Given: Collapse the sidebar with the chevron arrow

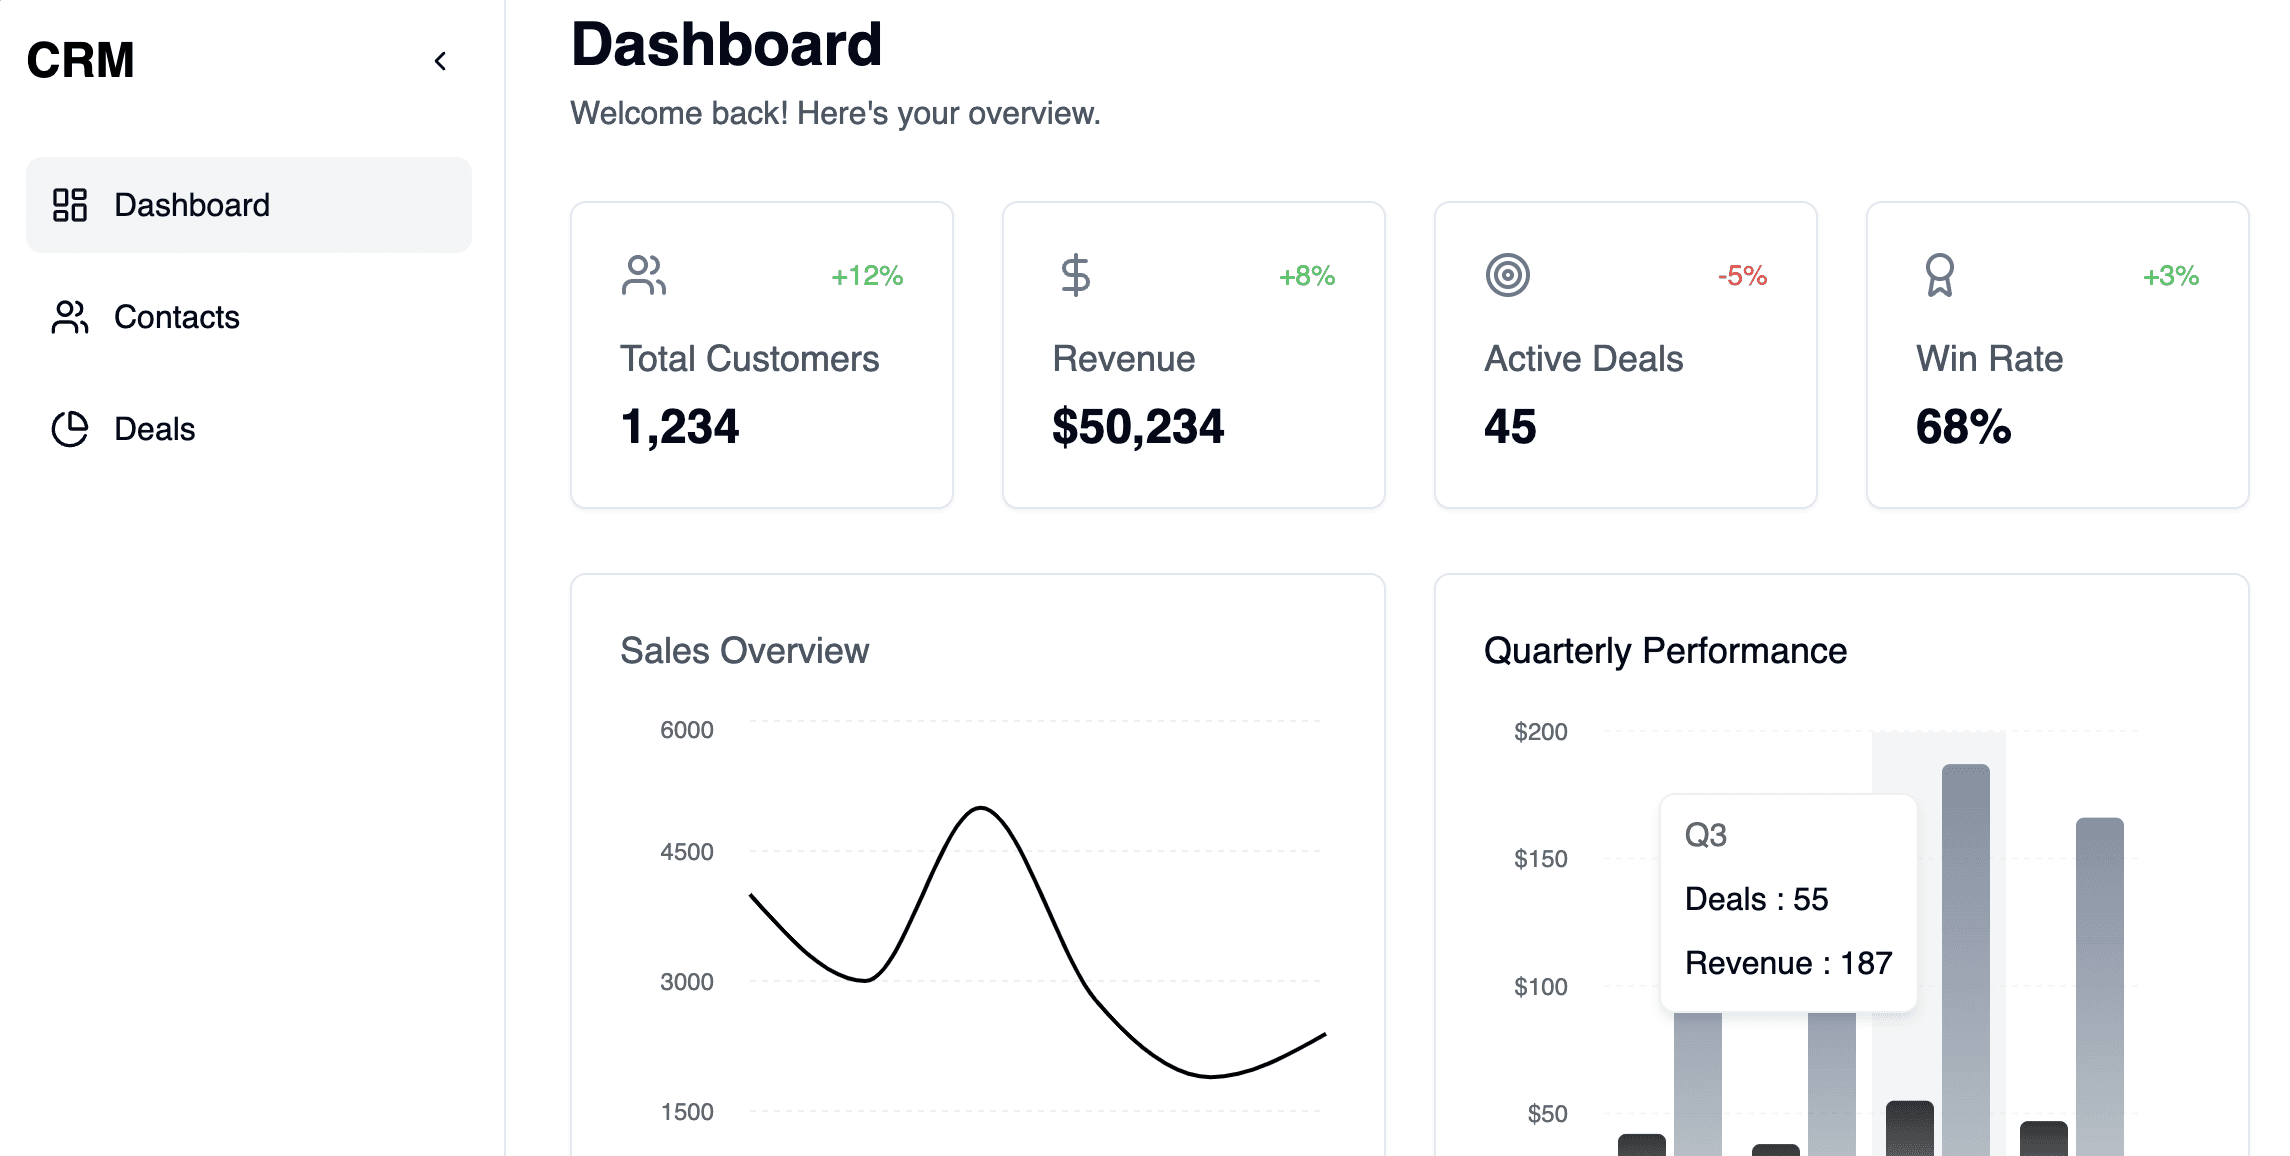Looking at the screenshot, I should (x=440, y=61).
